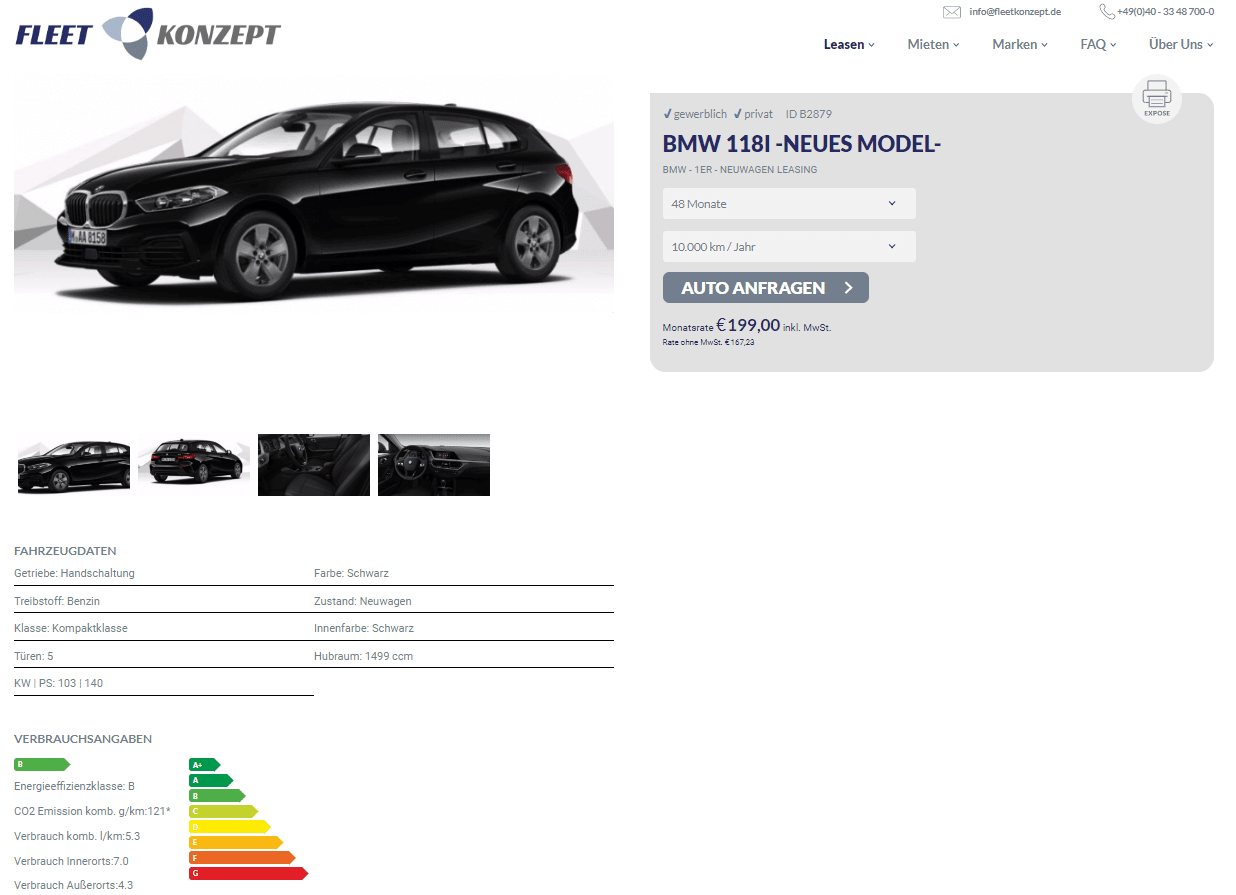Screen dimensions: 1236x895
Task: Open the Marken menu
Action: (x=1020, y=44)
